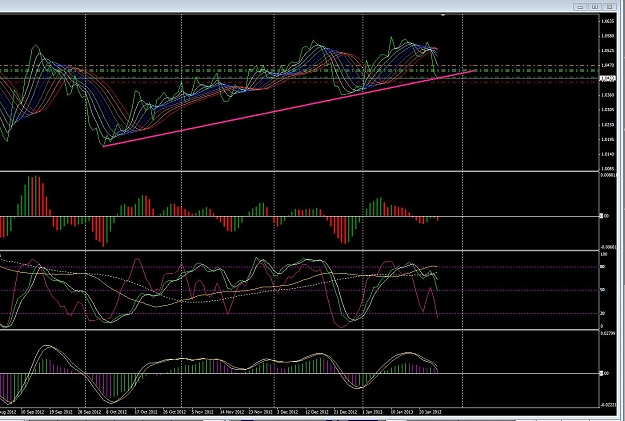Click the 8 Oct 2012 date label
This screenshot has height=421, width=625.
coord(117,412)
